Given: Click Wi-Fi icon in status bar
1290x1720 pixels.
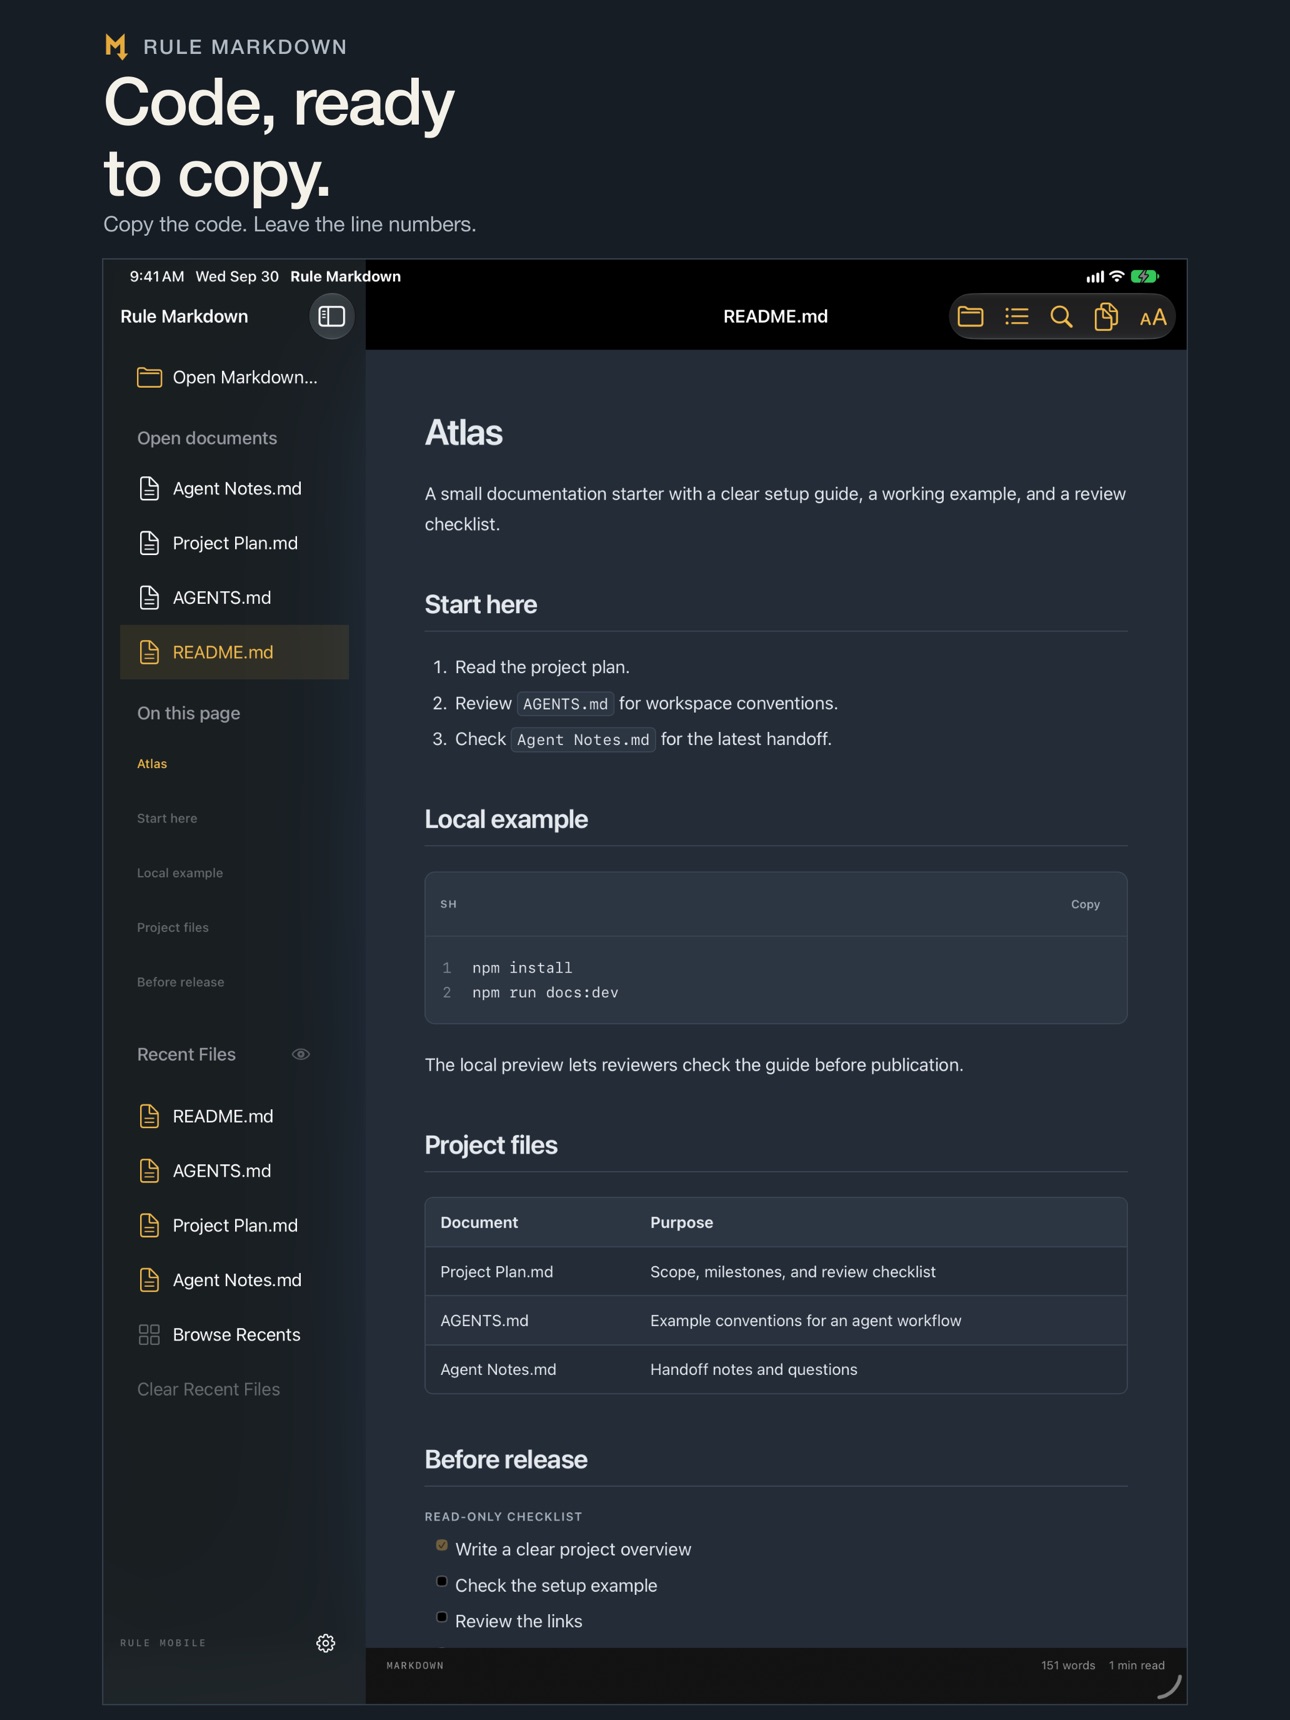Looking at the screenshot, I should coord(1117,277).
